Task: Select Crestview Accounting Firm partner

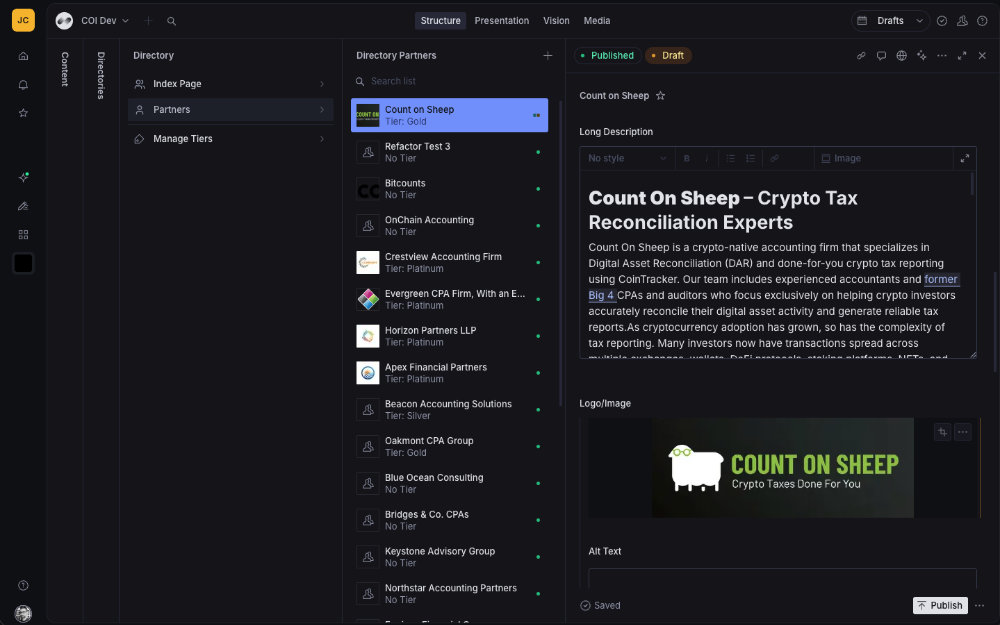Action: pos(450,263)
